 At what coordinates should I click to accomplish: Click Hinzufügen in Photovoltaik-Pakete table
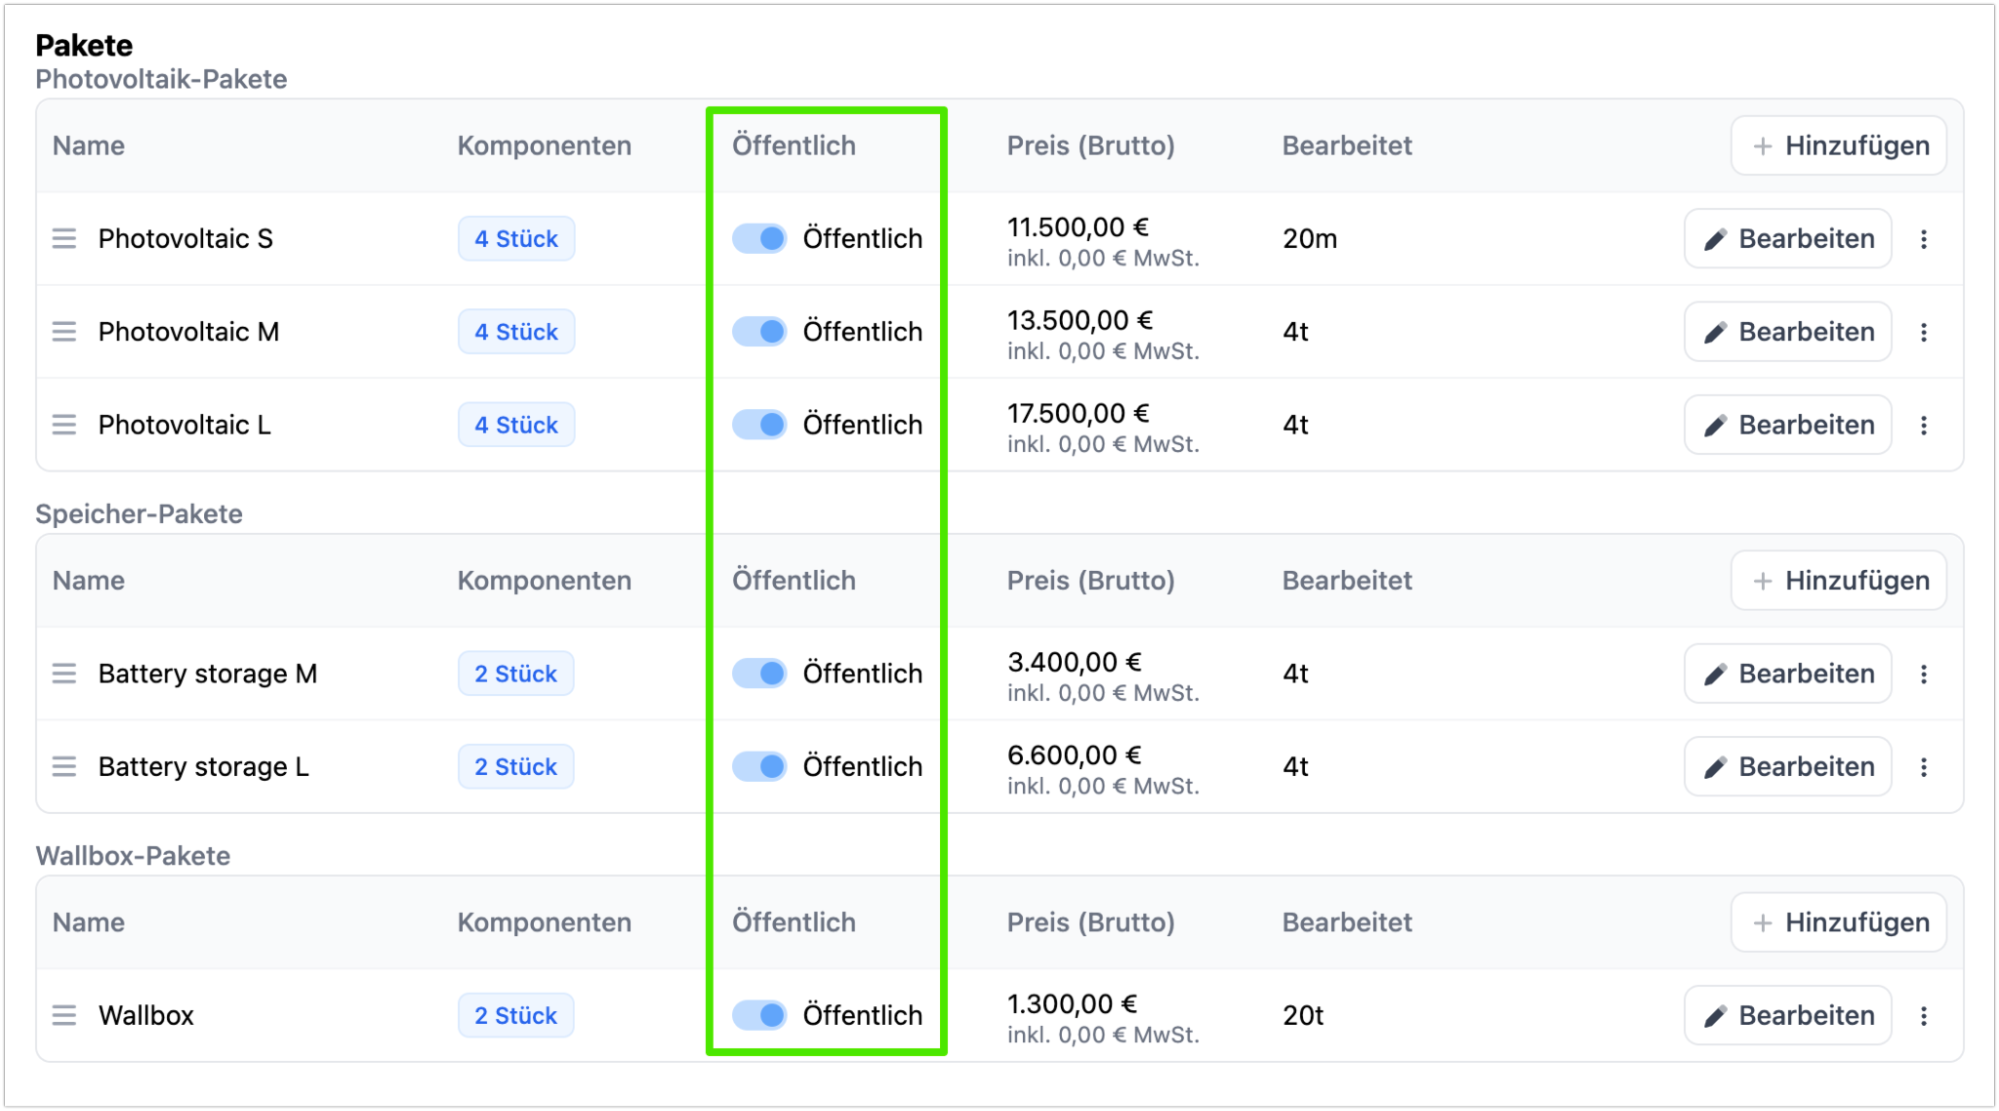[1839, 146]
